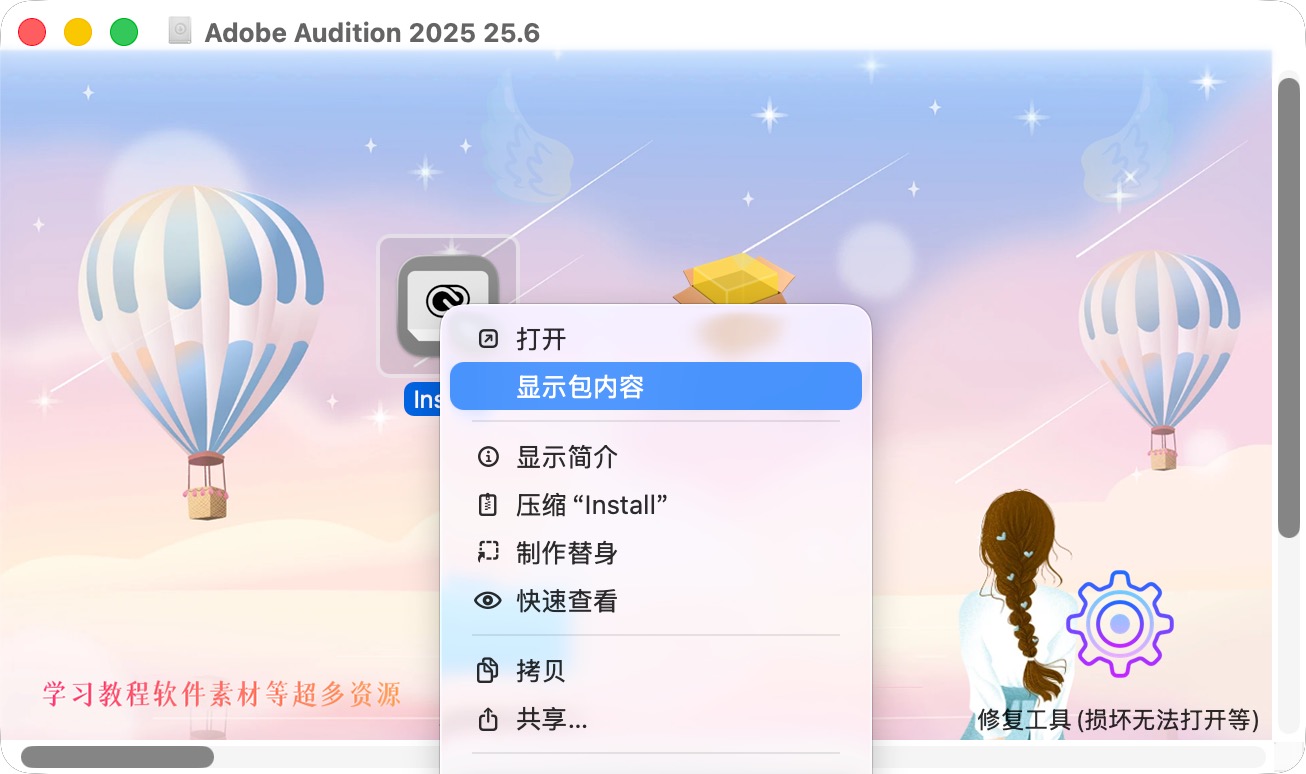Click the disk image icon in title bar
Screen dimensions: 1306x774
[179, 32]
